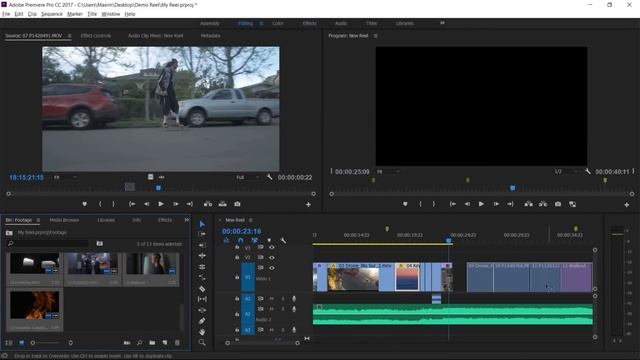This screenshot has height=360, width=640.
Task: Click Extract button in Program monitor
Action: point(543,204)
